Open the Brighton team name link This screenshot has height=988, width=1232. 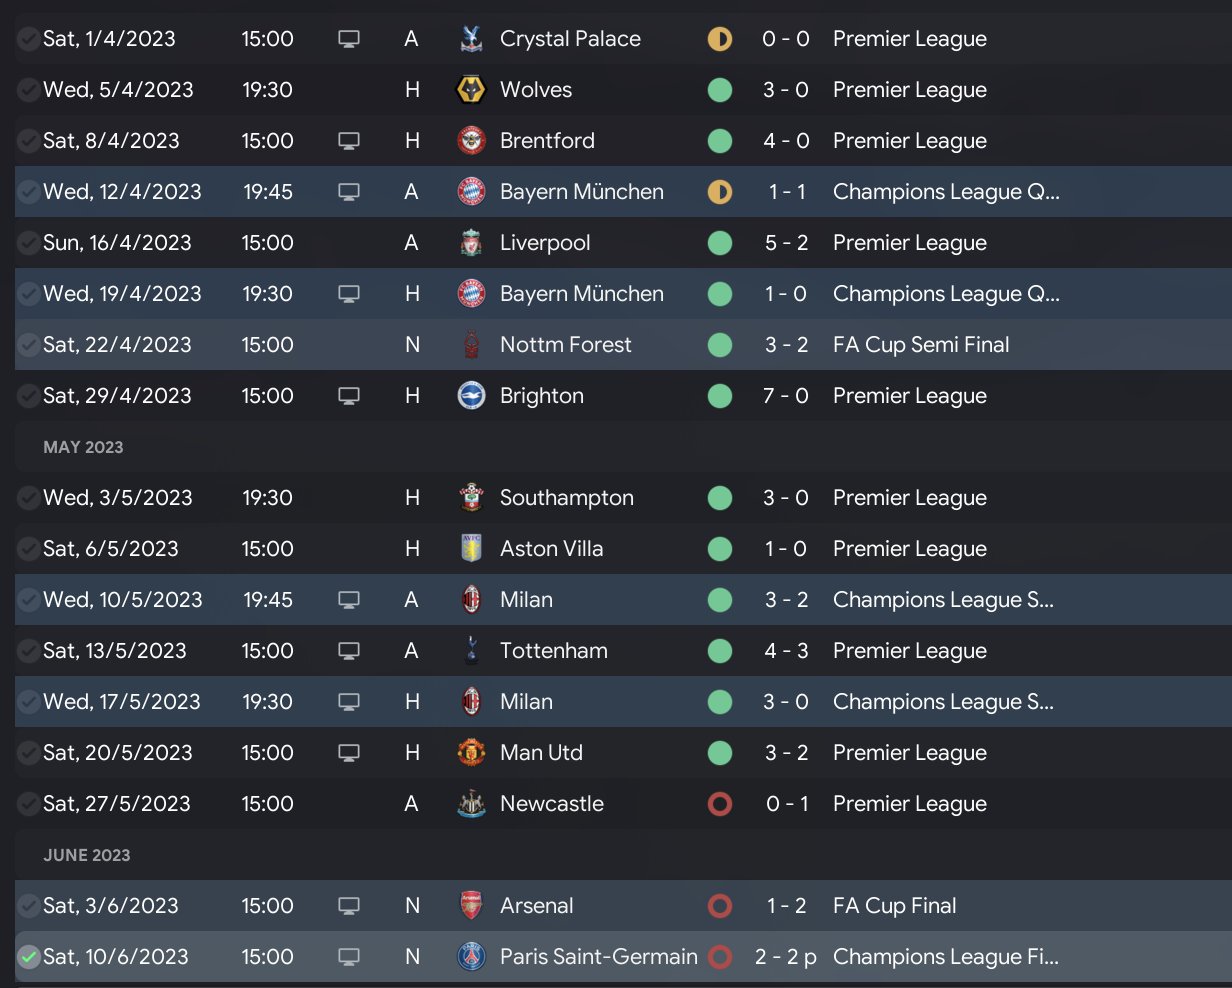click(x=541, y=396)
